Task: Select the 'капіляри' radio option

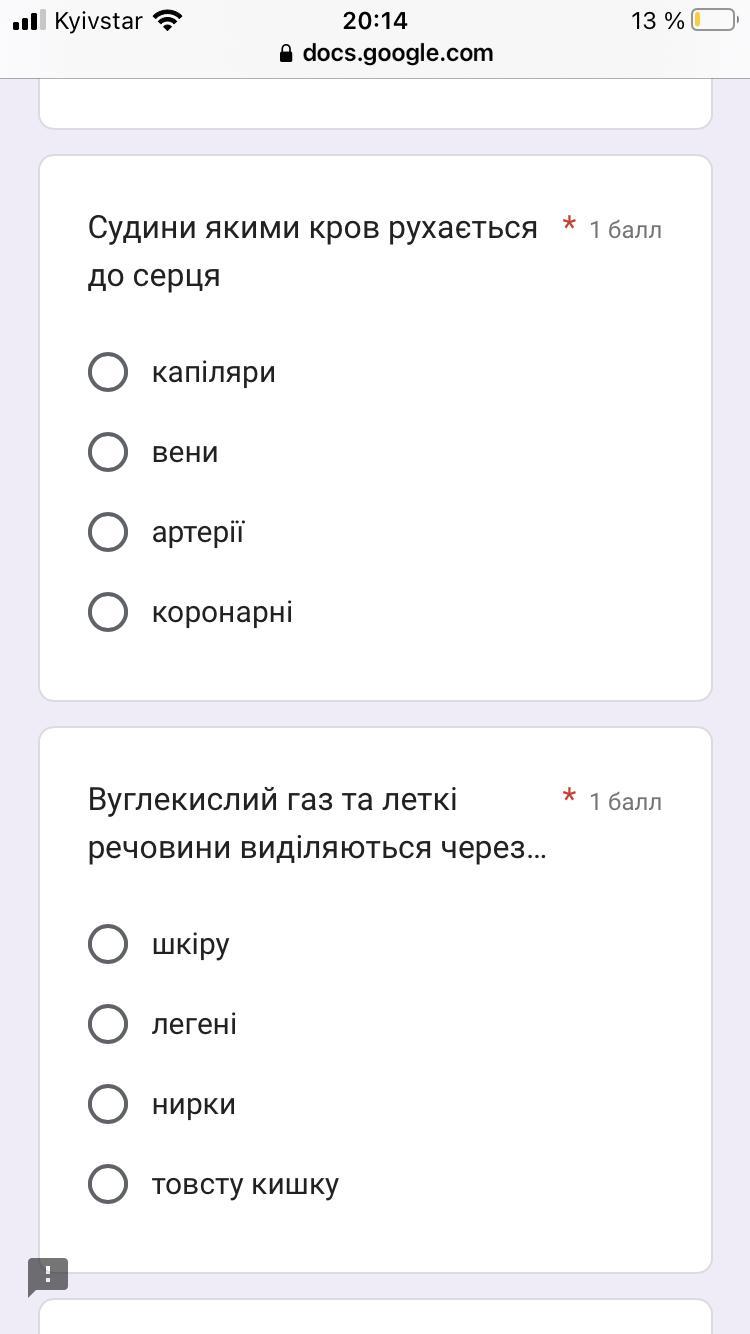Action: click(108, 372)
